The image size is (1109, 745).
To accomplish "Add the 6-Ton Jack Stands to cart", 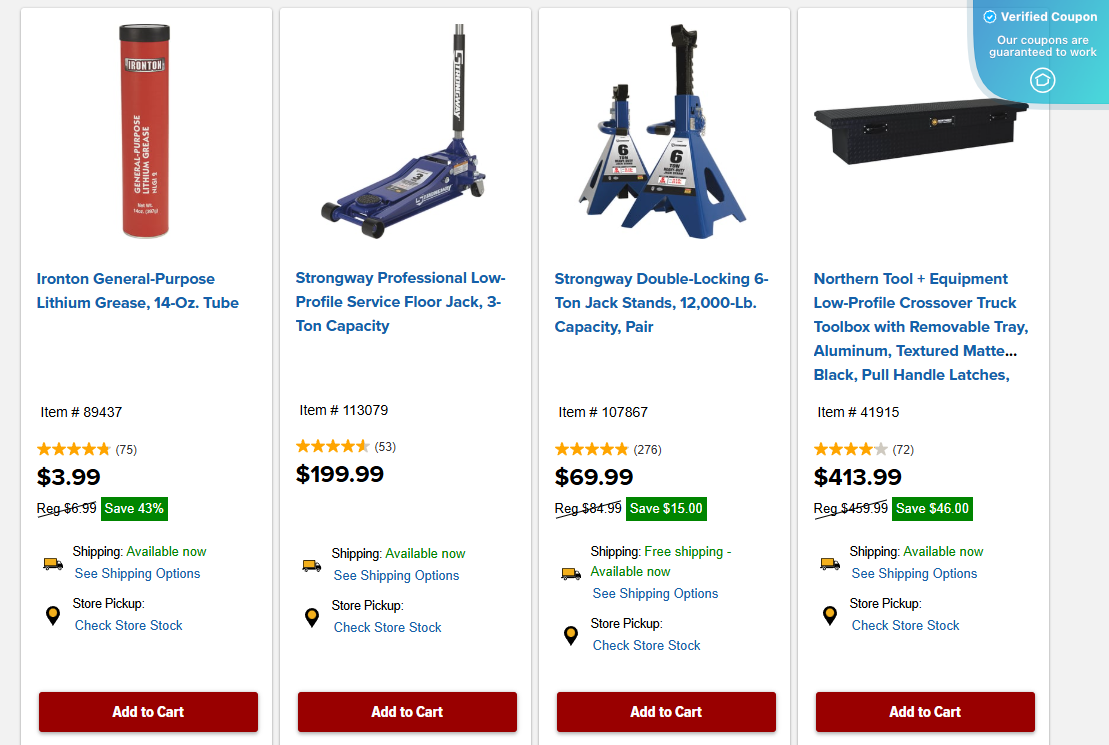I will coord(666,712).
